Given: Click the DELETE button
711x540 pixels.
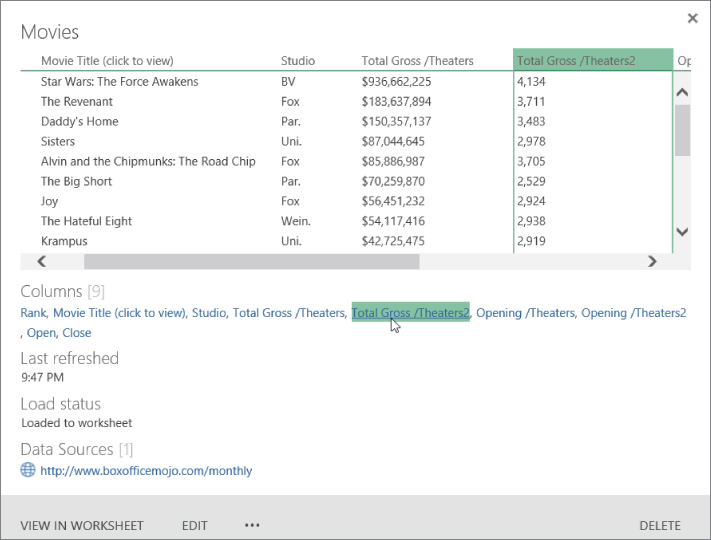Looking at the screenshot, I should (x=660, y=525).
